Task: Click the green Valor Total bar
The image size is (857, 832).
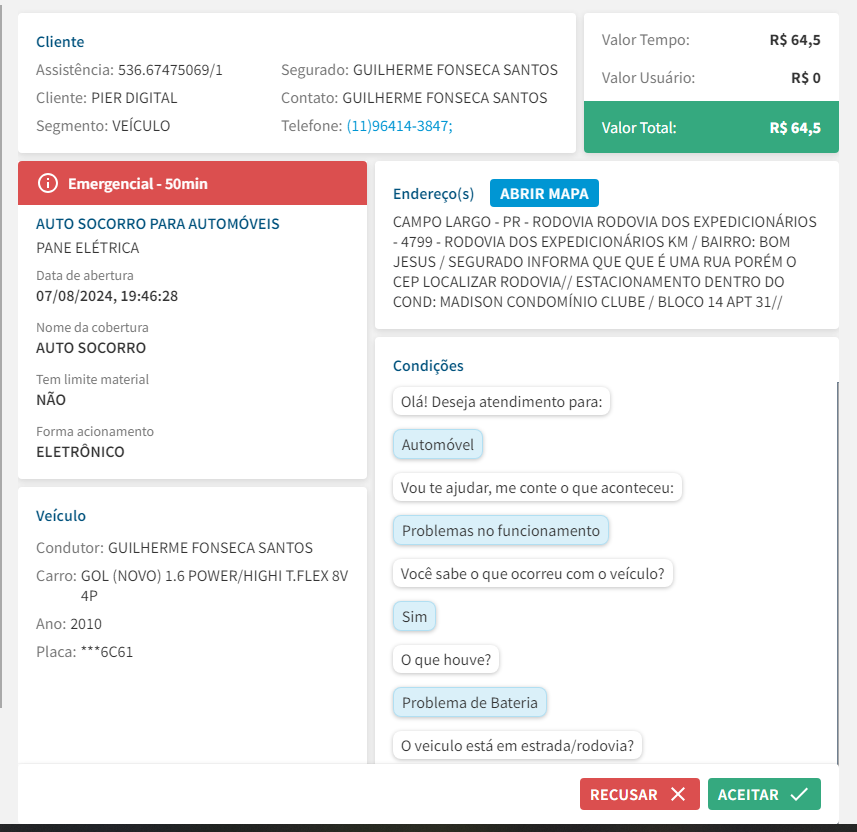Action: 710,128
